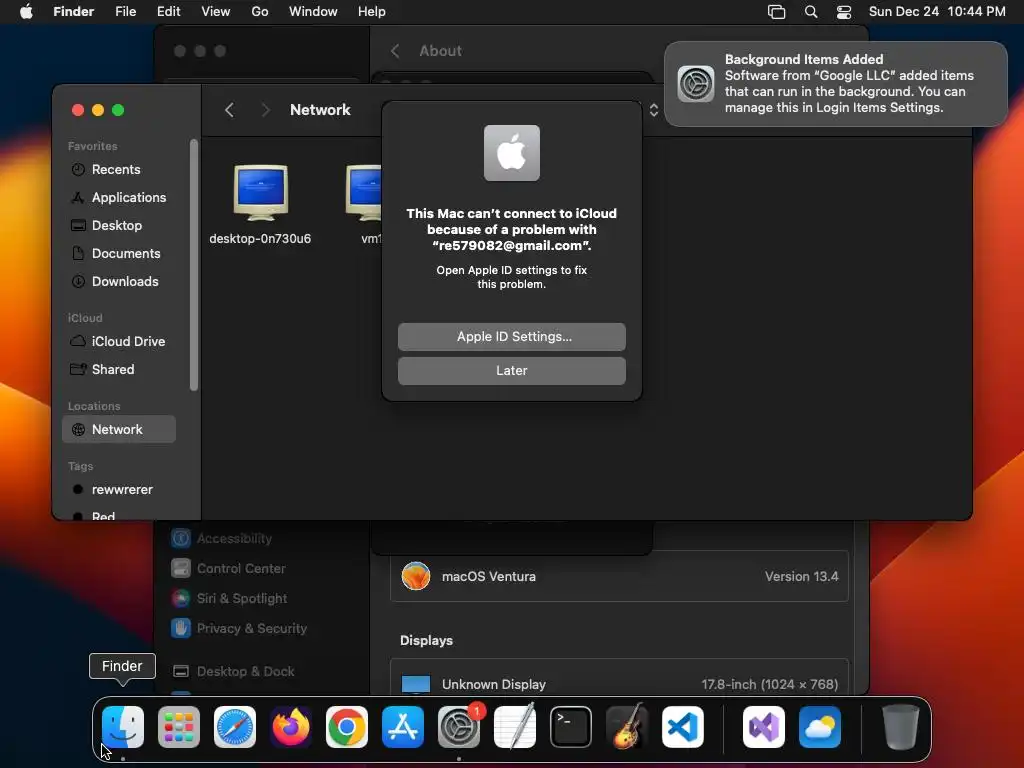The height and width of the screenshot is (768, 1024).
Task: Open Finder from the Dock
Action: pyautogui.click(x=123, y=727)
